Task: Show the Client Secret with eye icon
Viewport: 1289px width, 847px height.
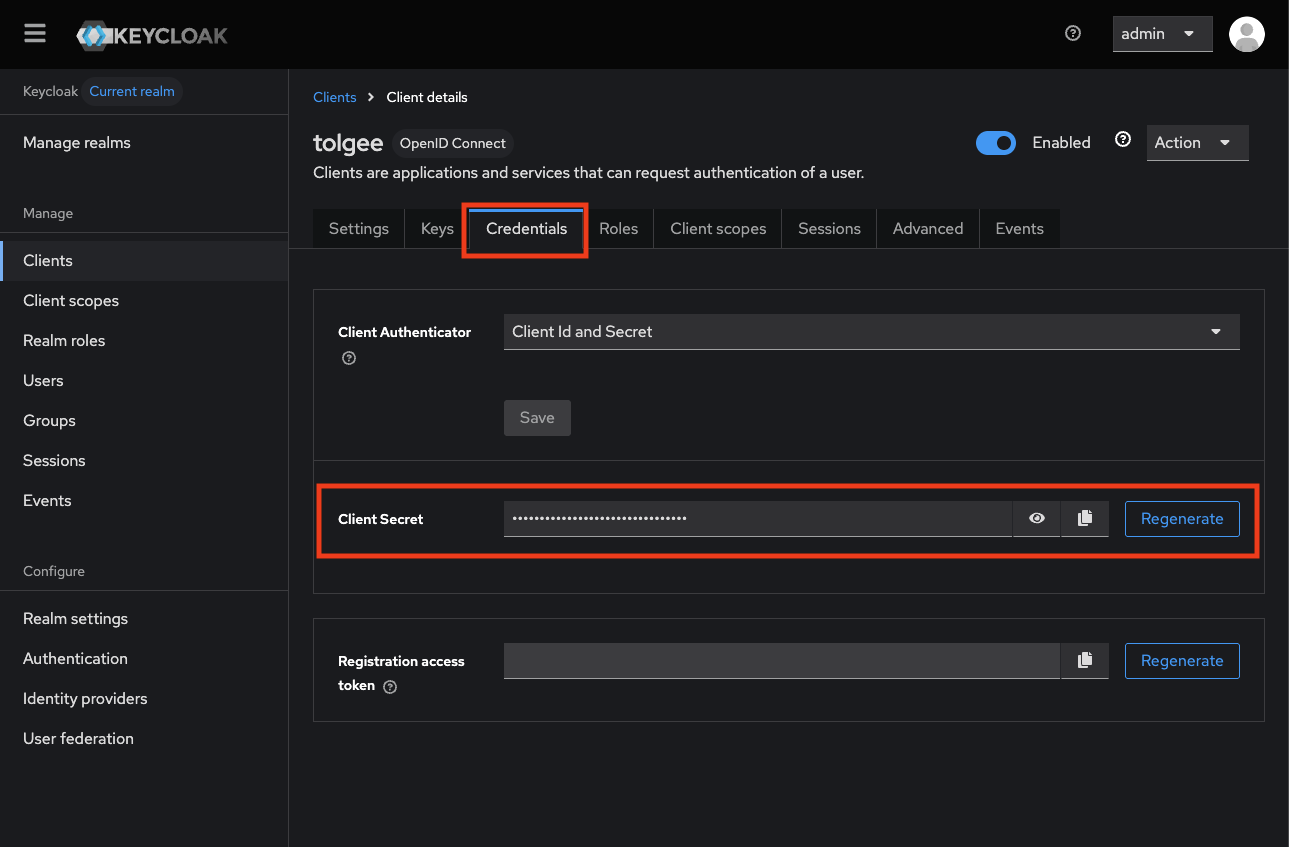Action: click(1037, 518)
